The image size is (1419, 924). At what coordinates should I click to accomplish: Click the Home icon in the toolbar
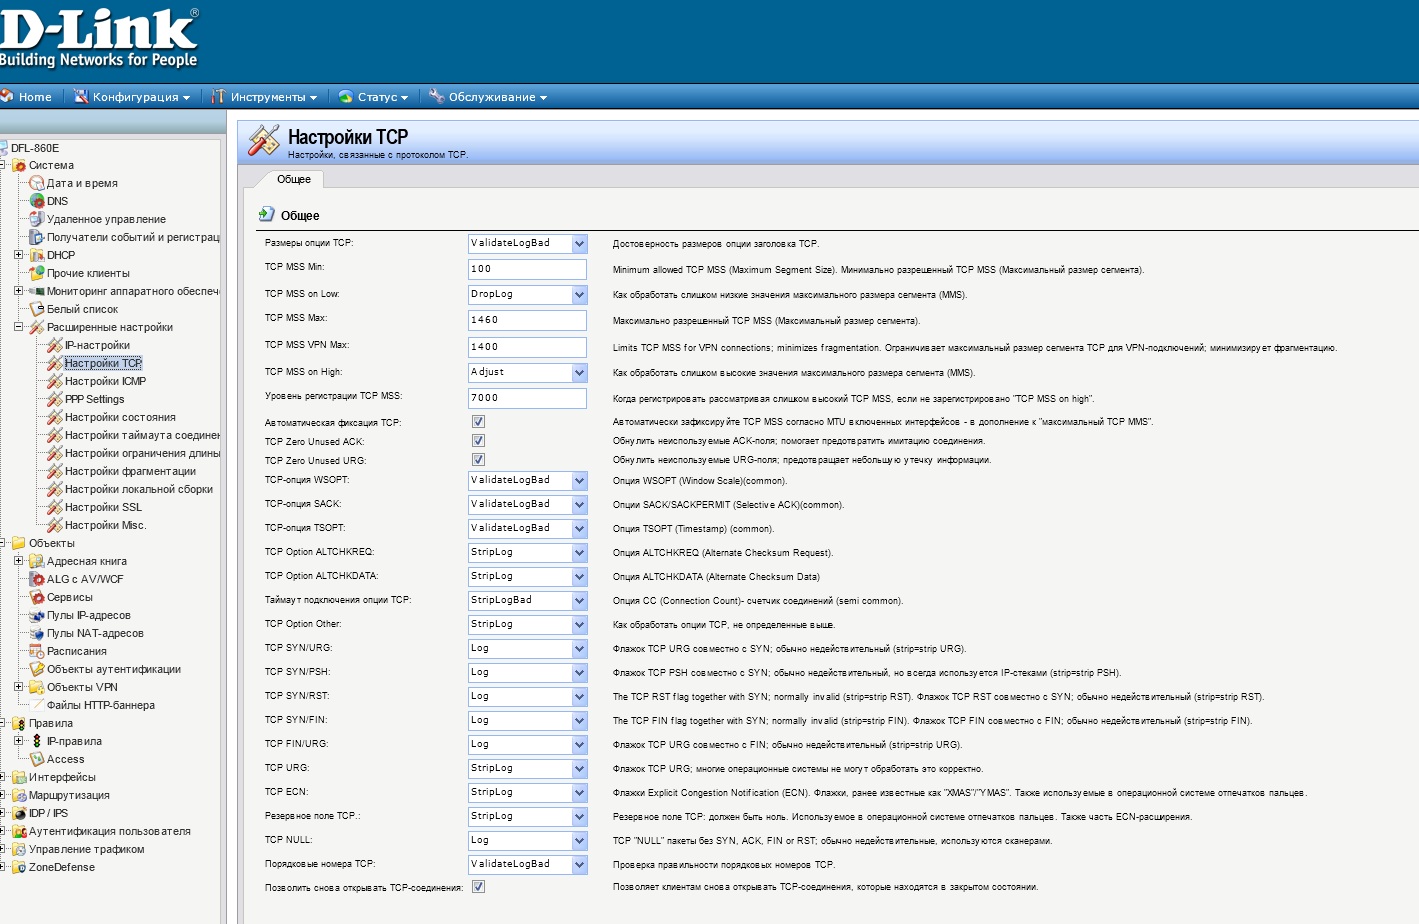tap(7, 97)
